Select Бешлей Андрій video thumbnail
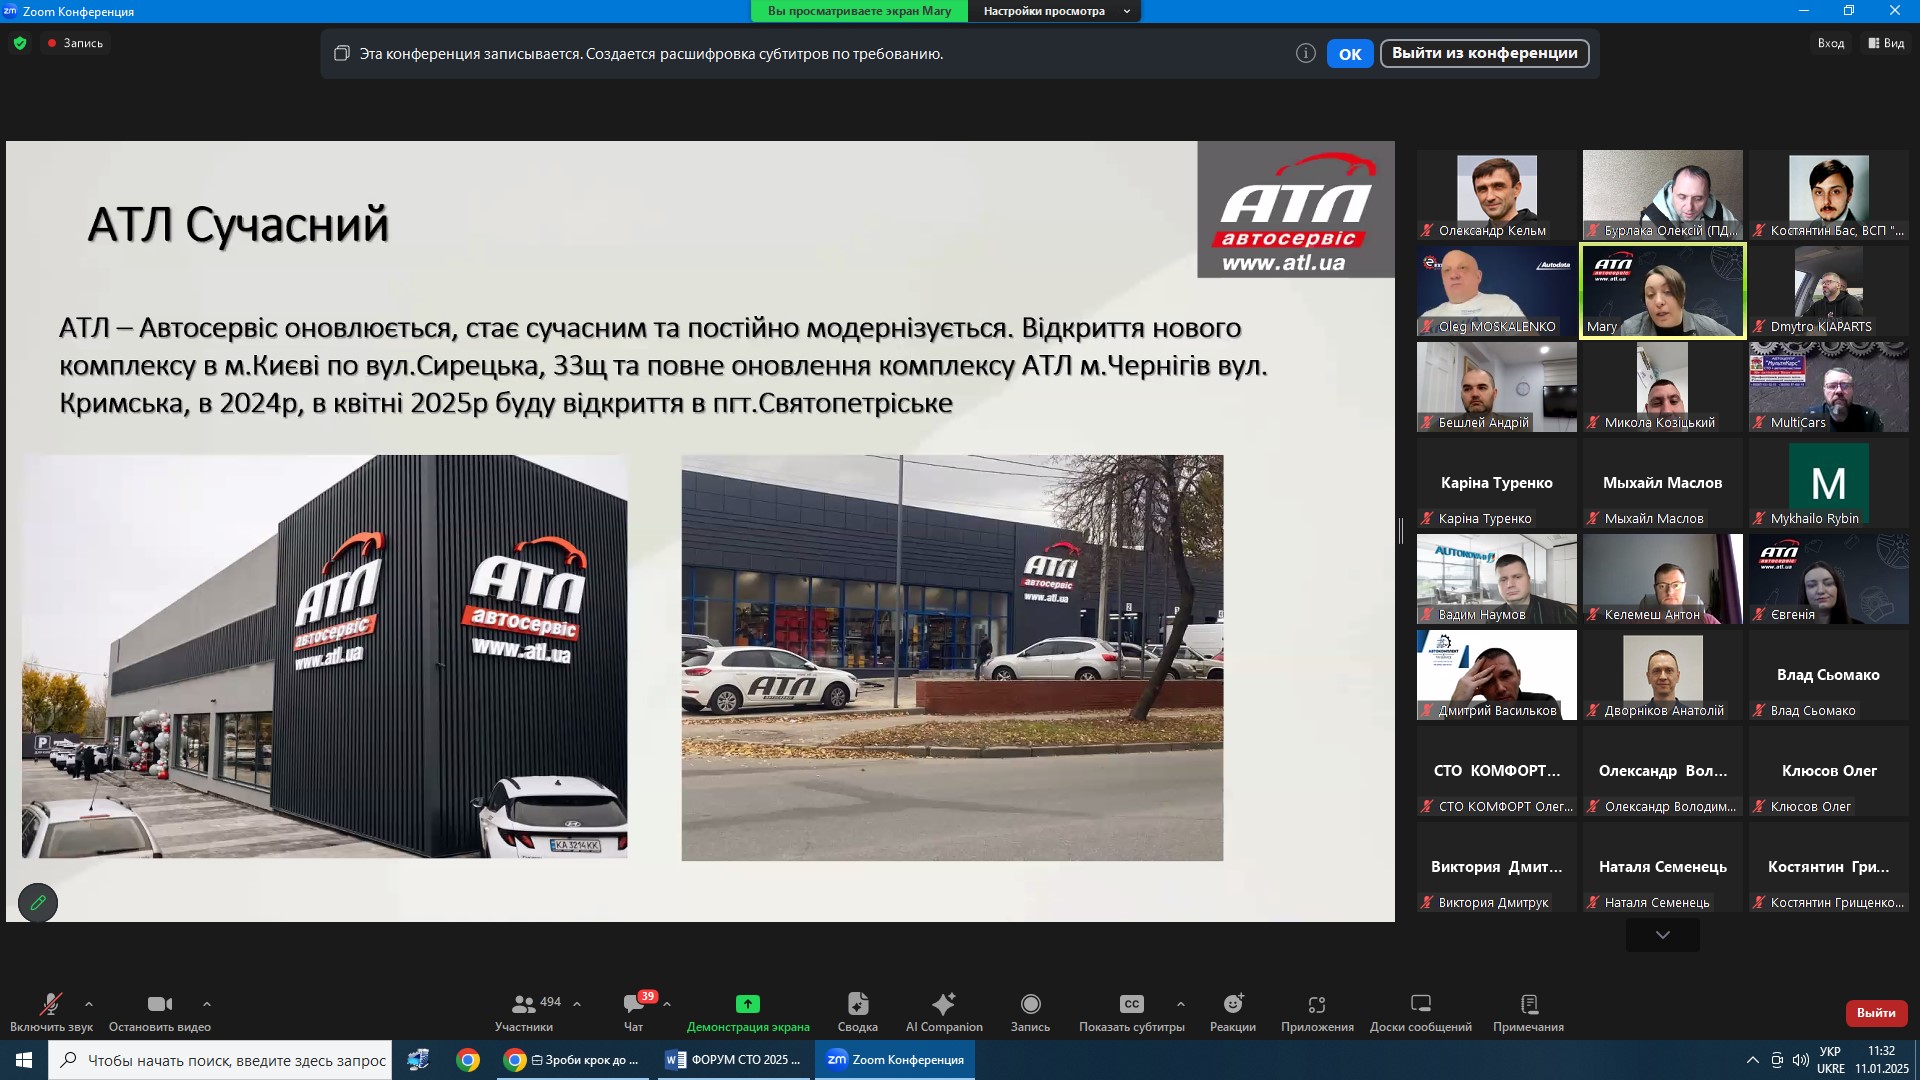The image size is (1920, 1080). click(1496, 387)
